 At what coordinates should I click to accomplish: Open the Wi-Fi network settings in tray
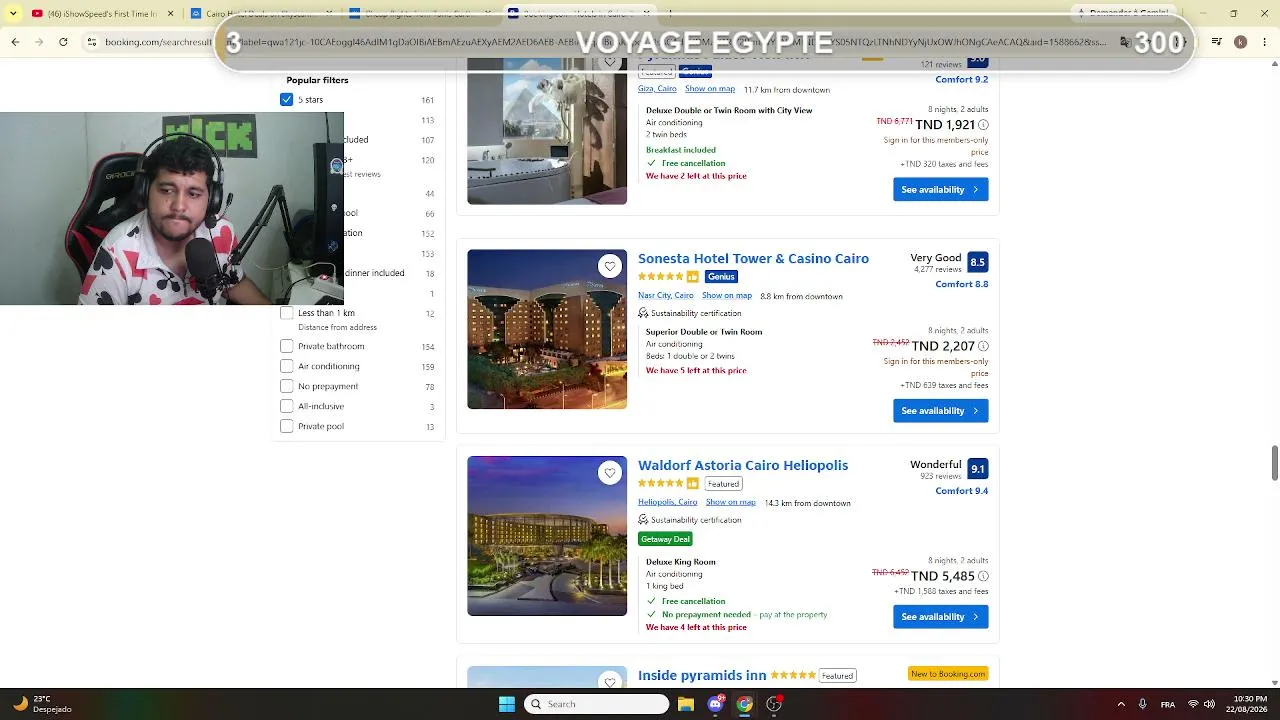point(1193,704)
